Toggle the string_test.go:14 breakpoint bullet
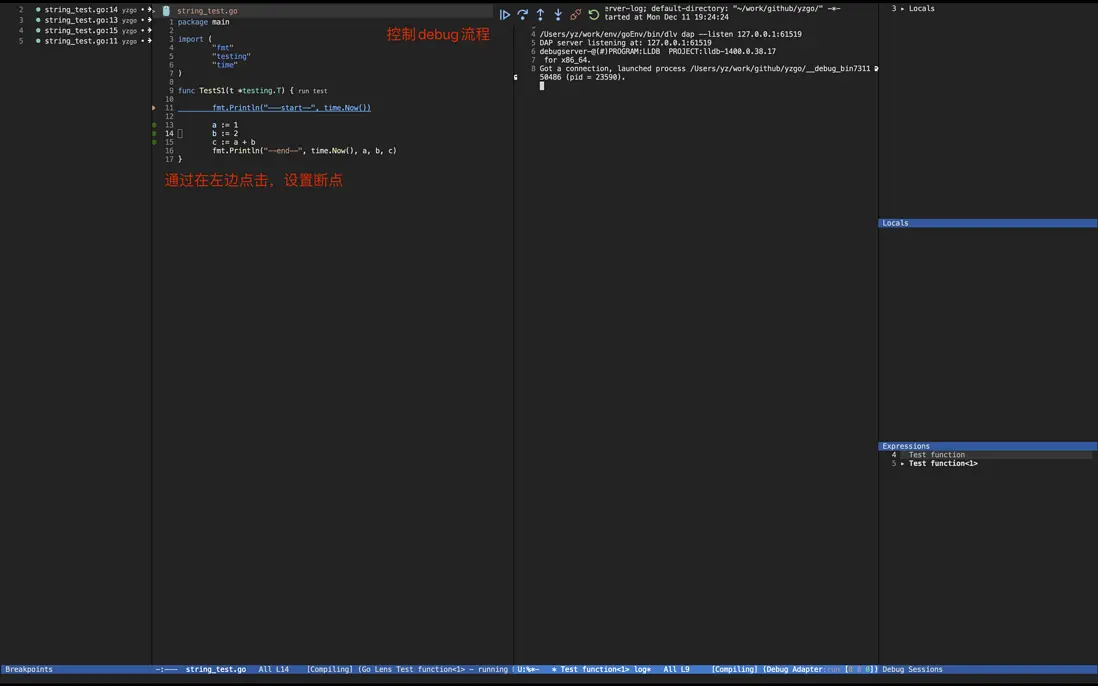Screen dimensions: 1098x686 point(38,10)
